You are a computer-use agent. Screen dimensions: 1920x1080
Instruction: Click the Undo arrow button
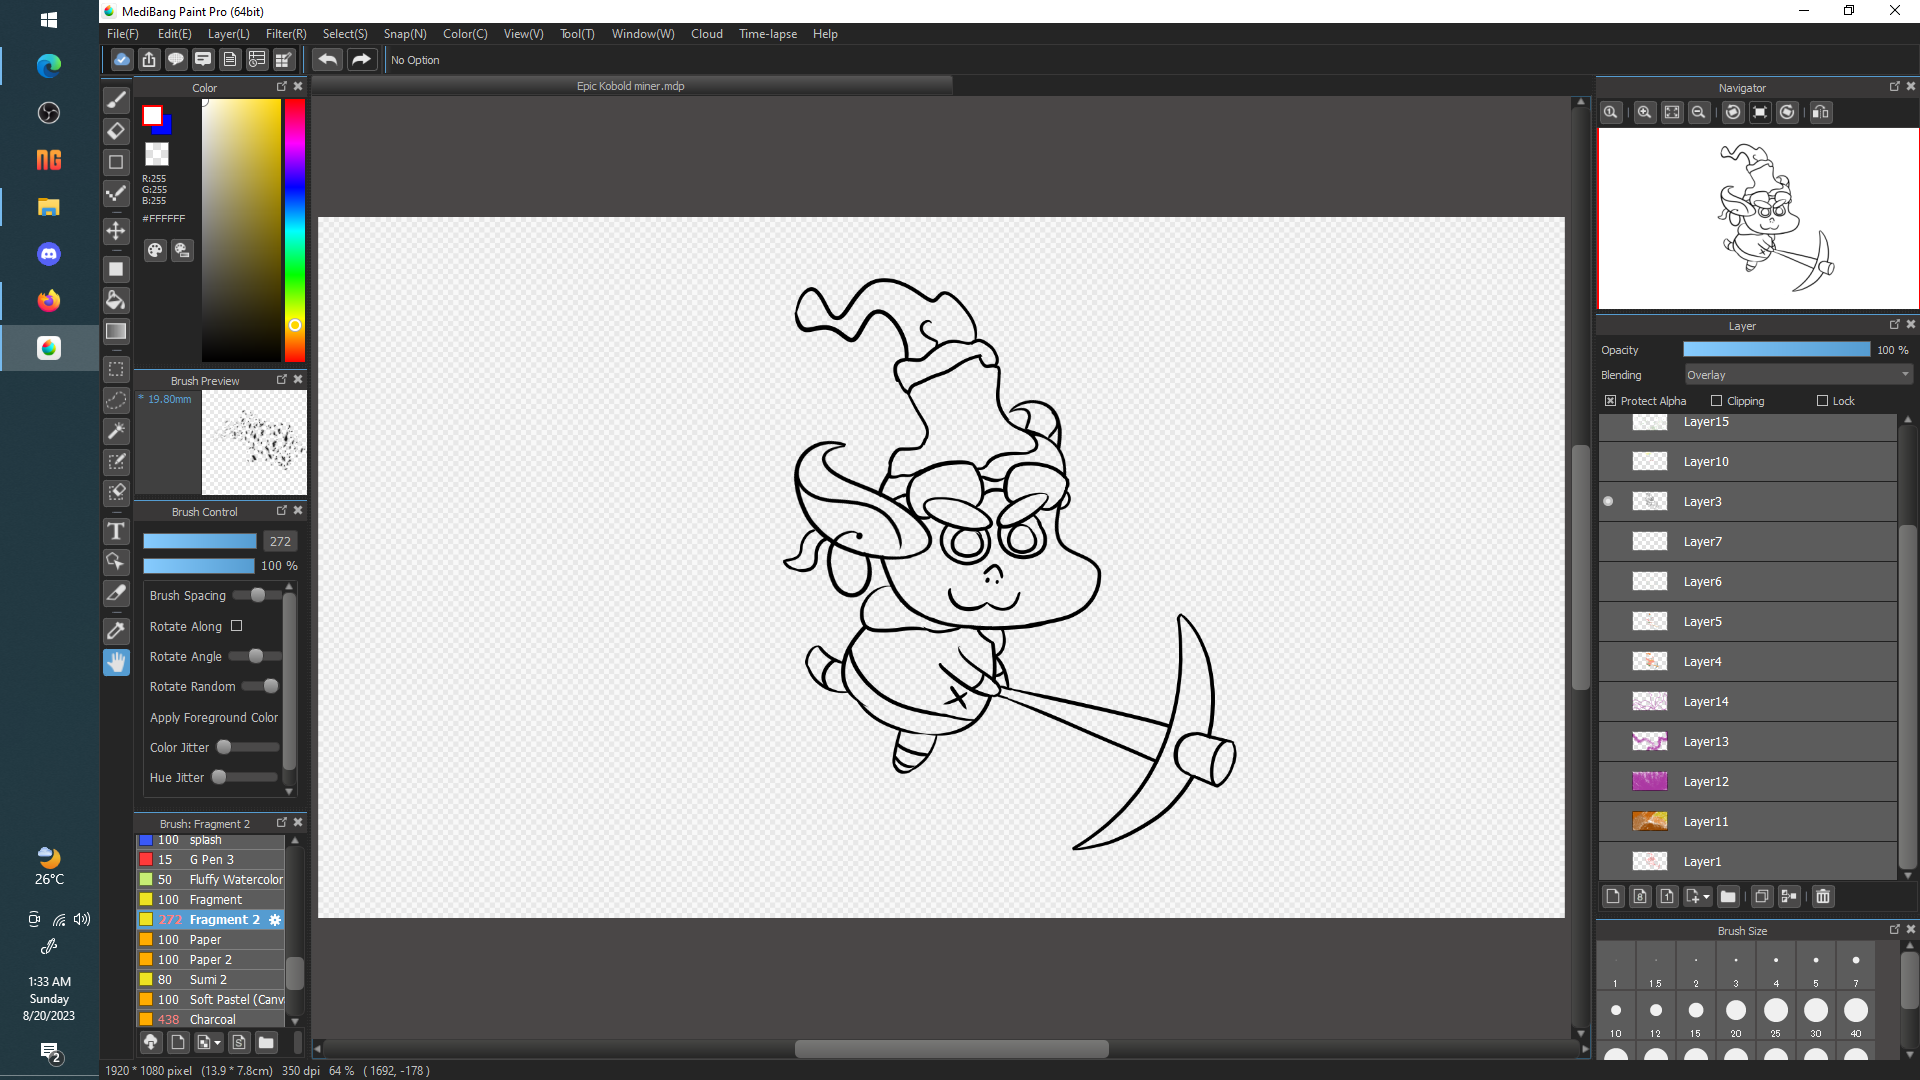(x=327, y=60)
